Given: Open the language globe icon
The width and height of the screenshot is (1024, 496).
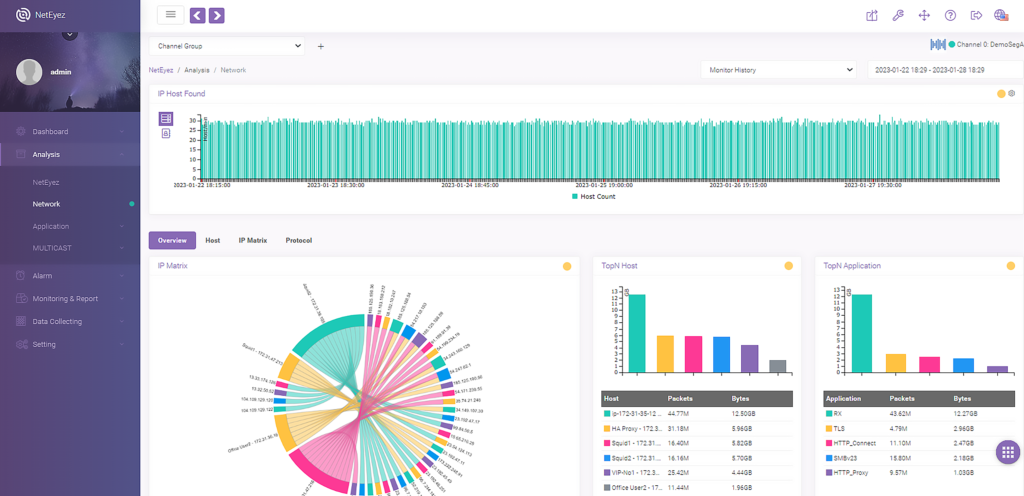Looking at the screenshot, I should (x=1001, y=16).
